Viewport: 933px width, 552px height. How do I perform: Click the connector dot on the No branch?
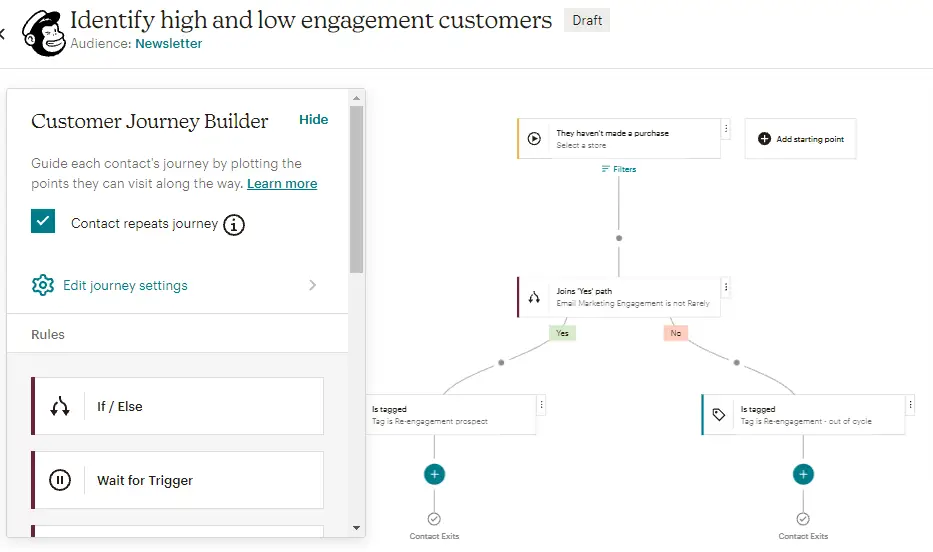(737, 362)
